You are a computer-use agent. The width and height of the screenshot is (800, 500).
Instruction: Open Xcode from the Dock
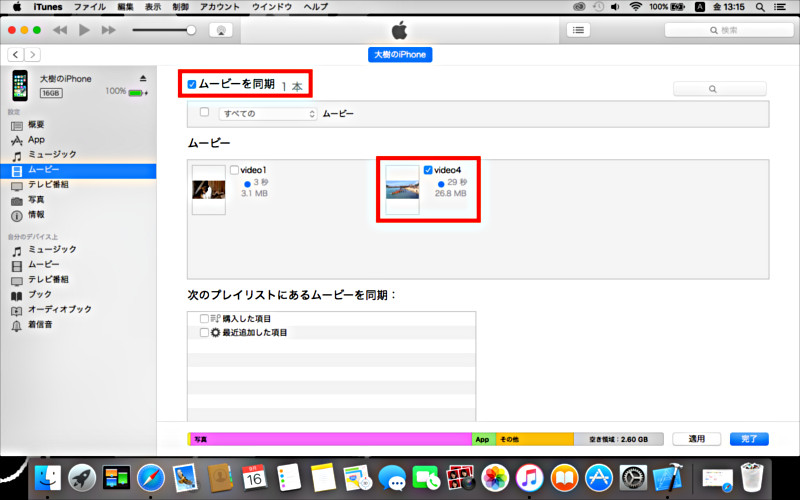coord(668,478)
